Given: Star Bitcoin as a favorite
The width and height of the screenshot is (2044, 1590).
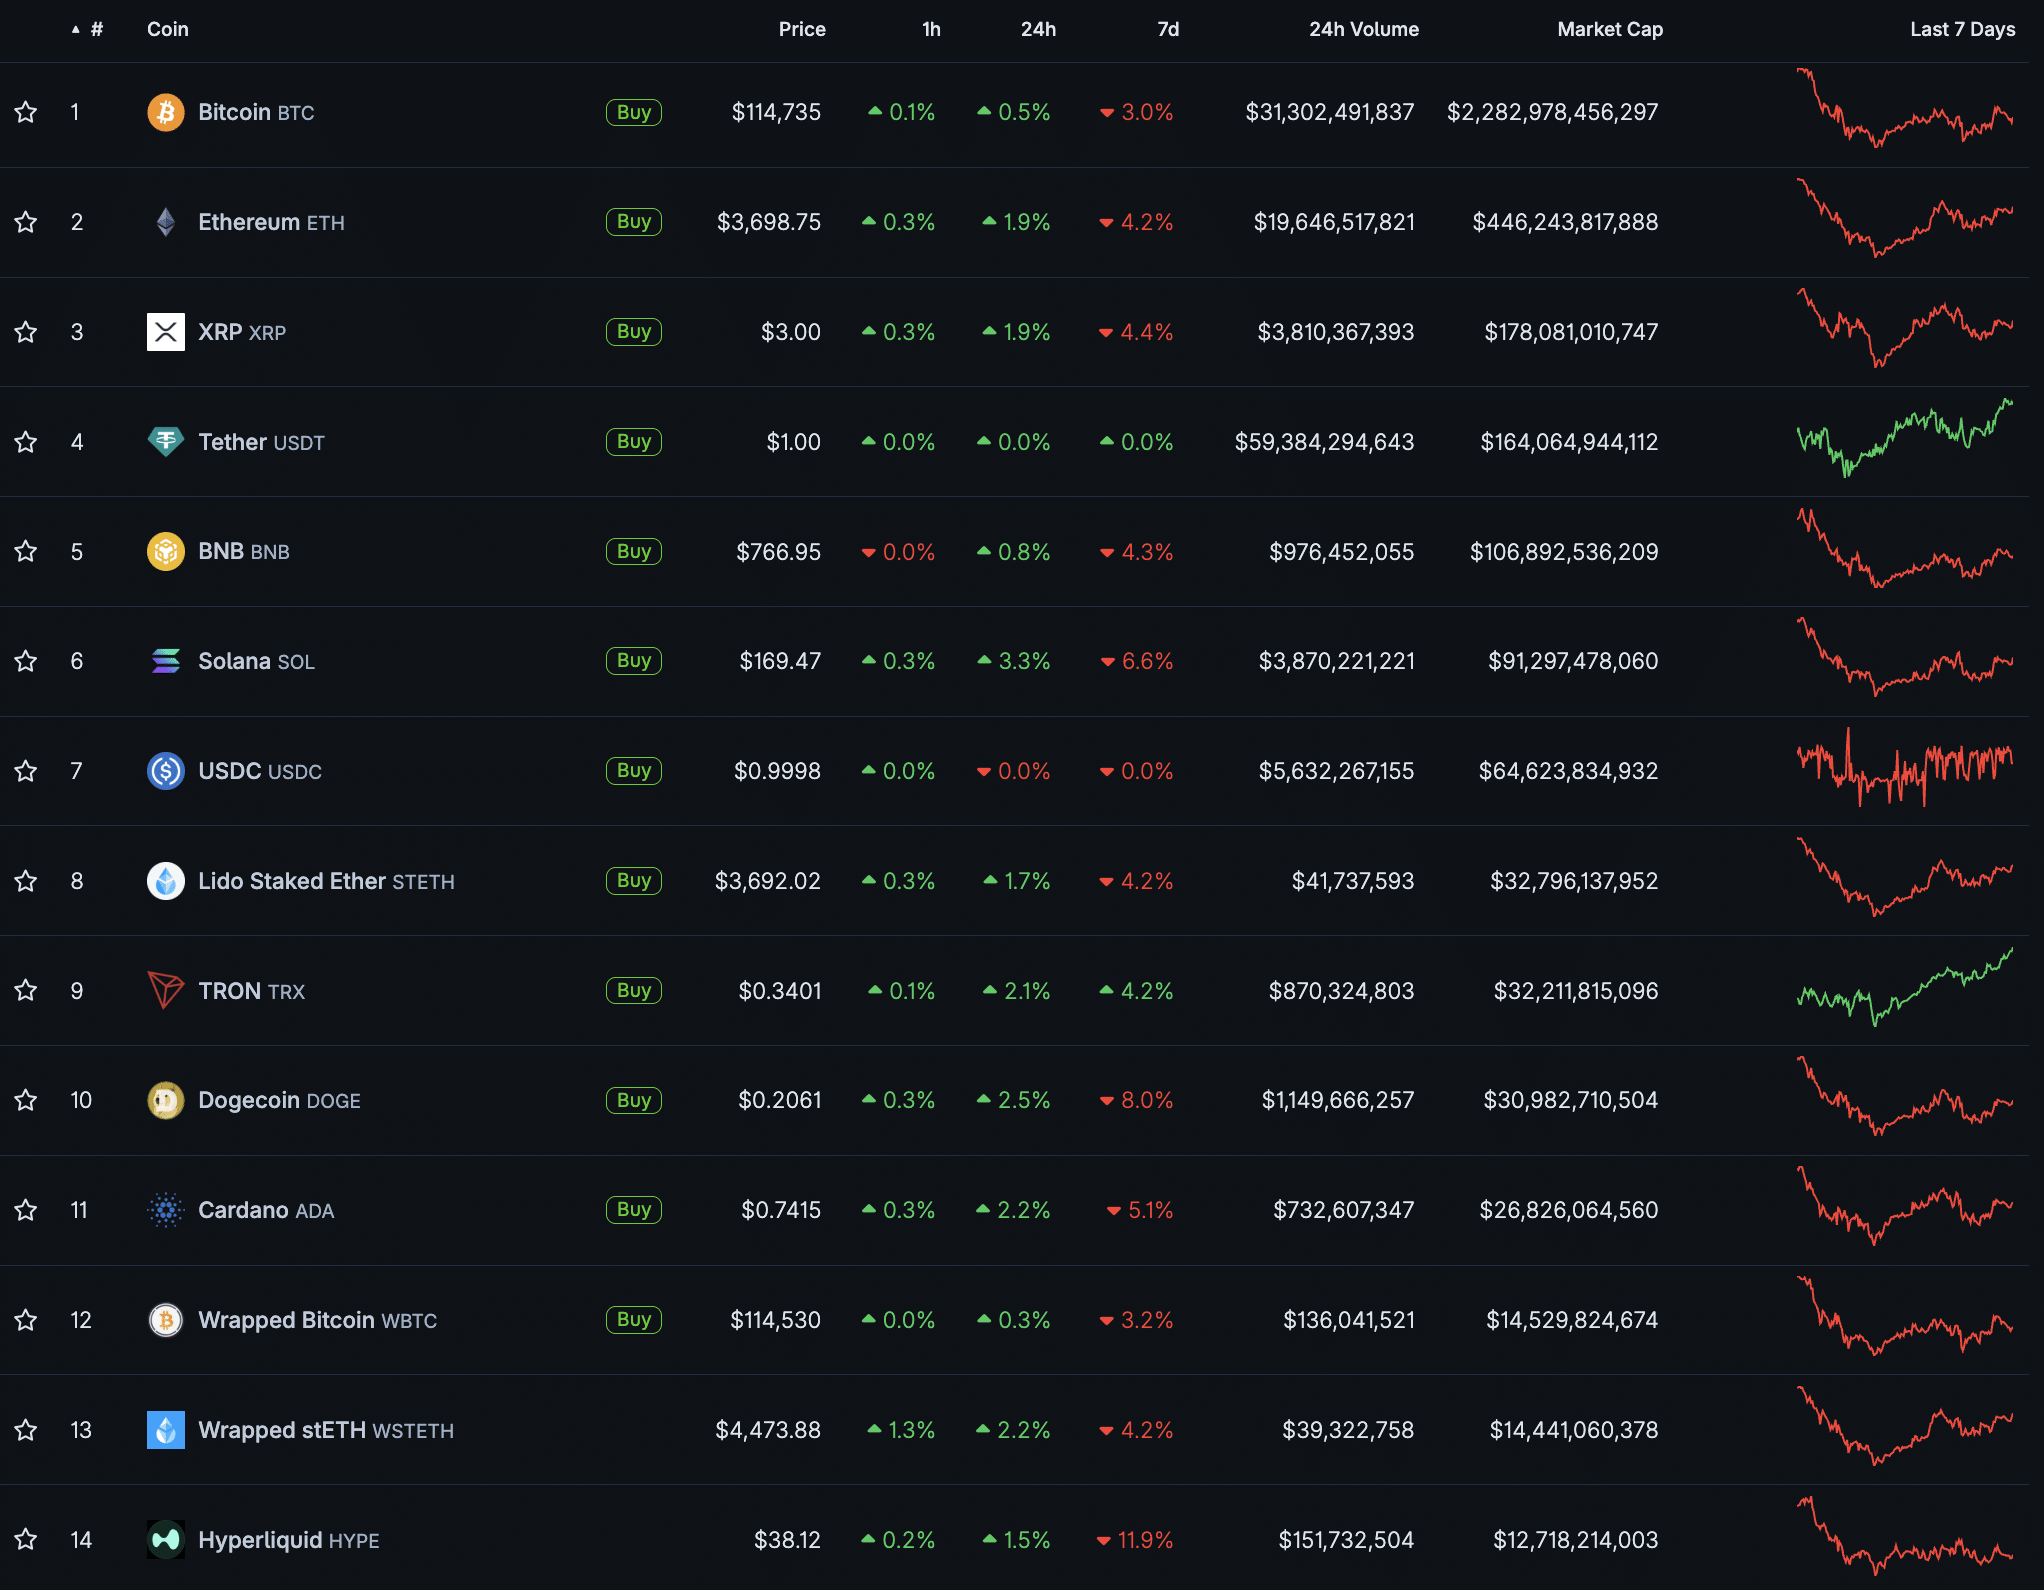Looking at the screenshot, I should click(26, 112).
